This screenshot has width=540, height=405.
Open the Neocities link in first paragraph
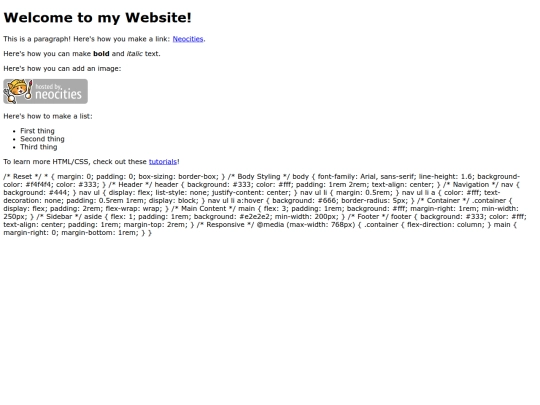click(188, 39)
